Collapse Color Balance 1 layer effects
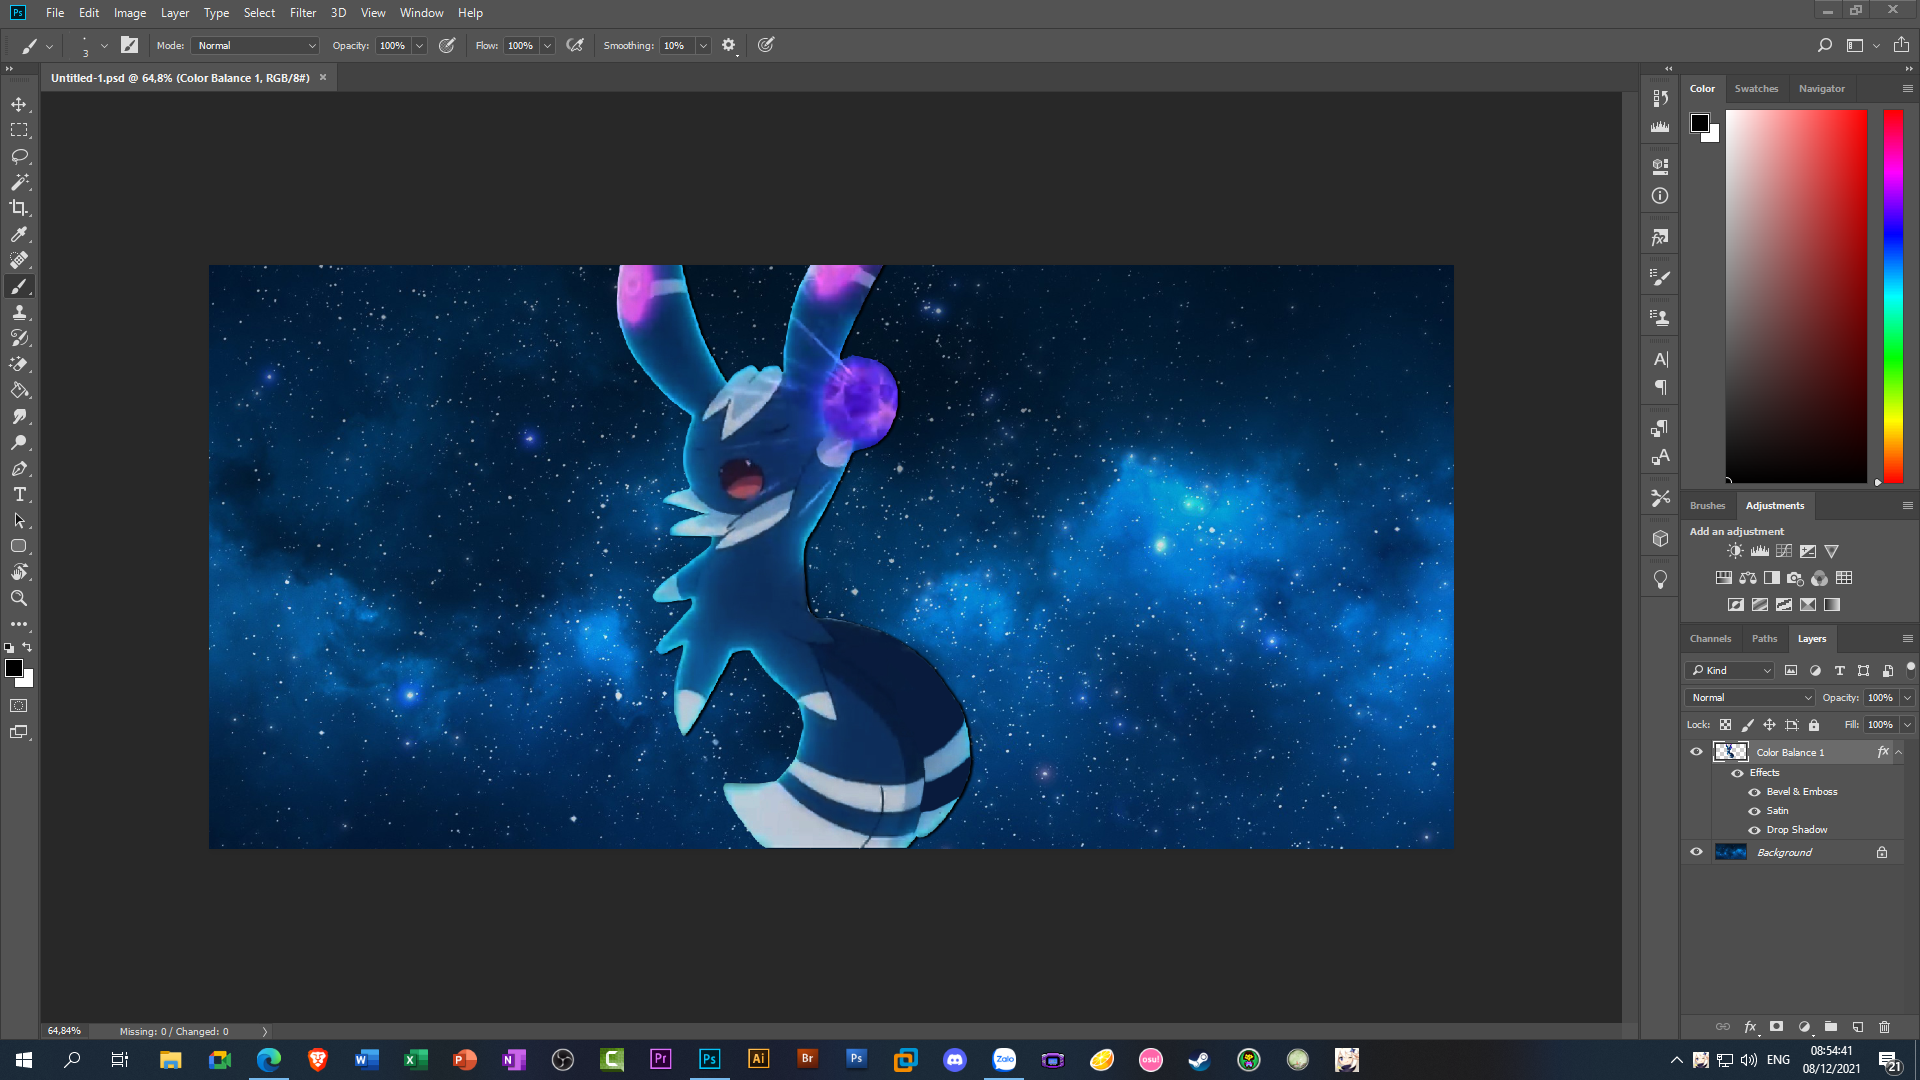The height and width of the screenshot is (1080, 1920). click(1899, 752)
